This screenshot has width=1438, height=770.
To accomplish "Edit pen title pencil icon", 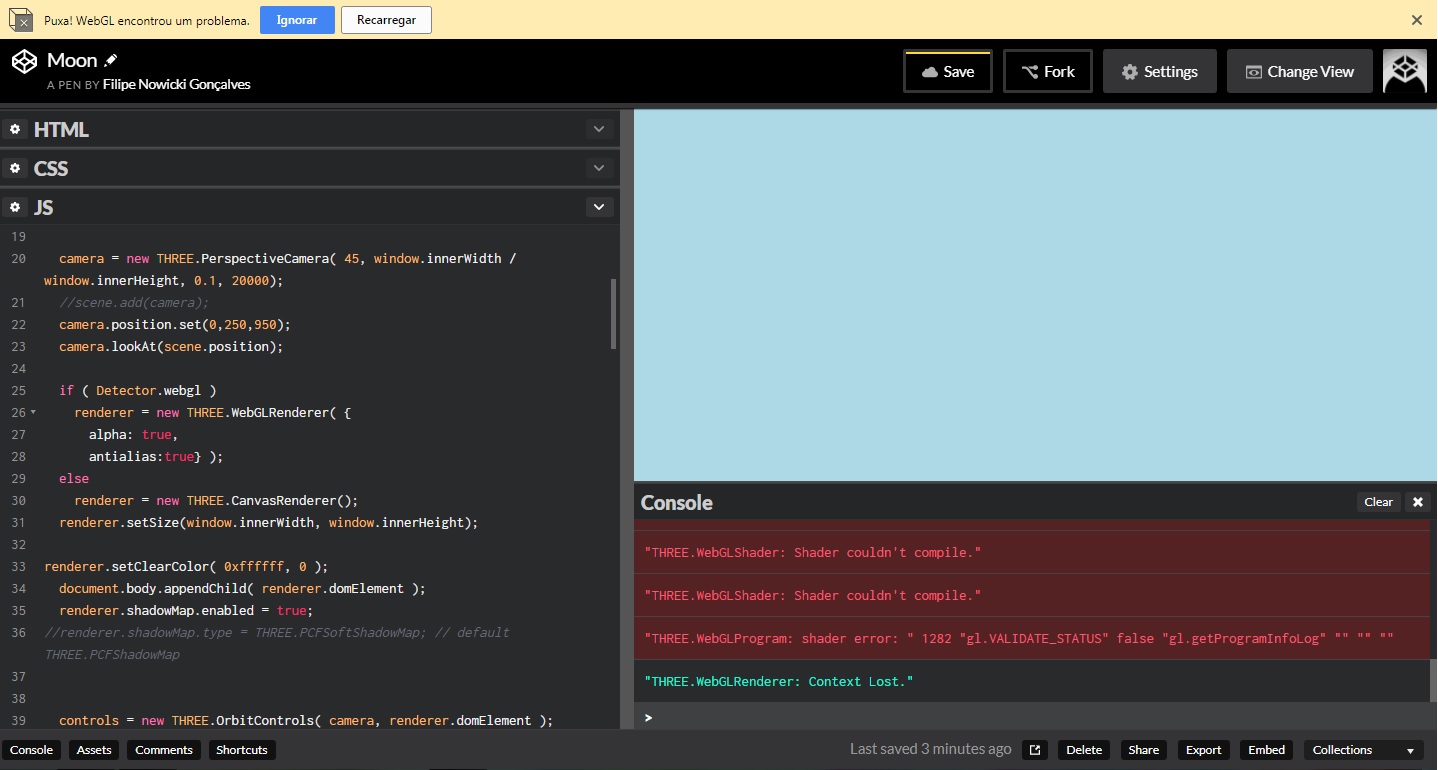I will (111, 61).
